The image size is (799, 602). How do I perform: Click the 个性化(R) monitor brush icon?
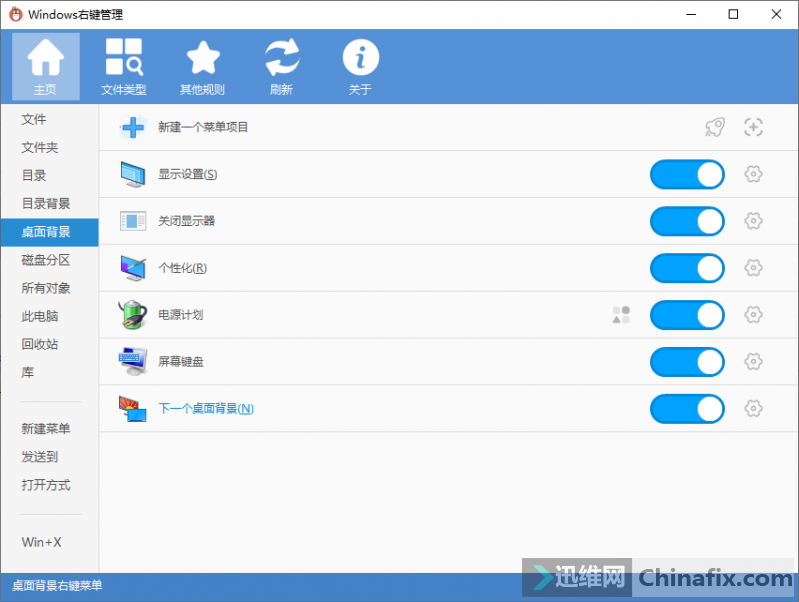[133, 268]
